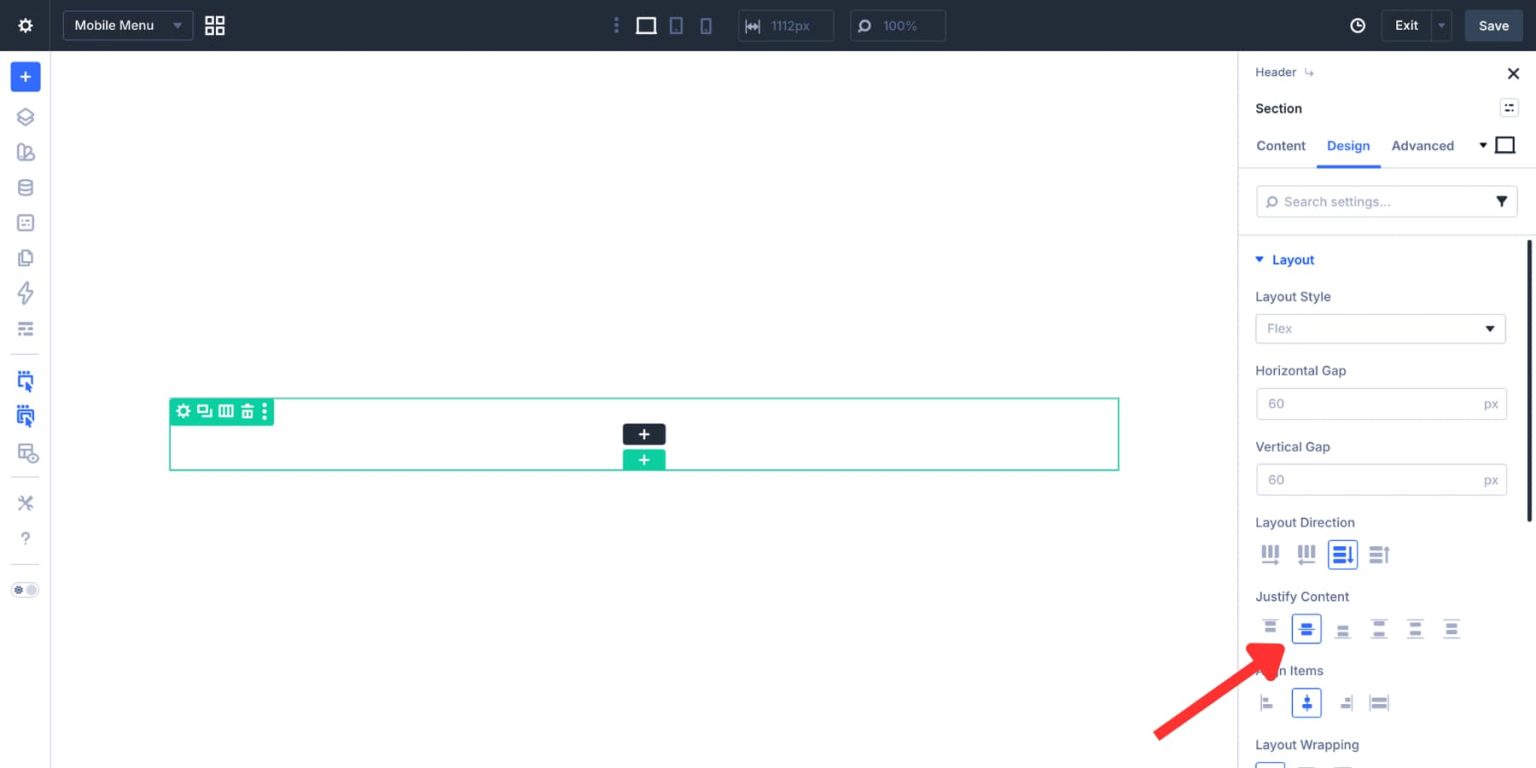Open the Layout Style Flex dropdown
The height and width of the screenshot is (768, 1536).
click(x=1380, y=329)
